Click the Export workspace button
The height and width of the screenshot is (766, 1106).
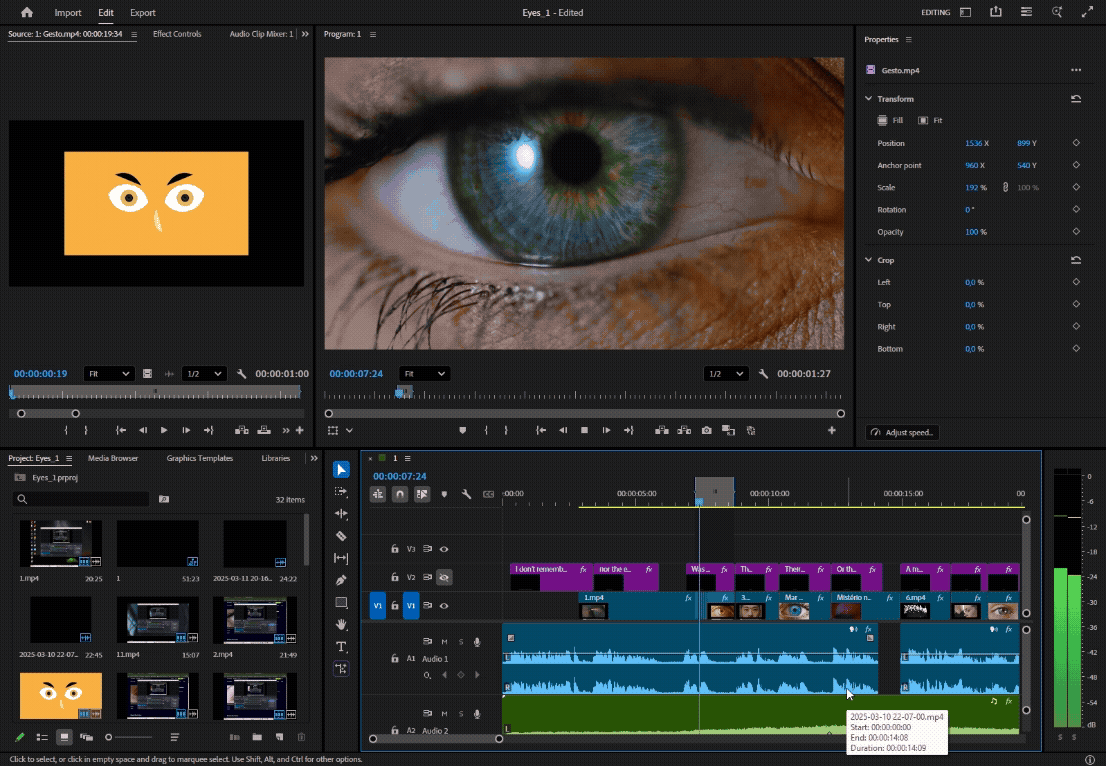(x=143, y=13)
